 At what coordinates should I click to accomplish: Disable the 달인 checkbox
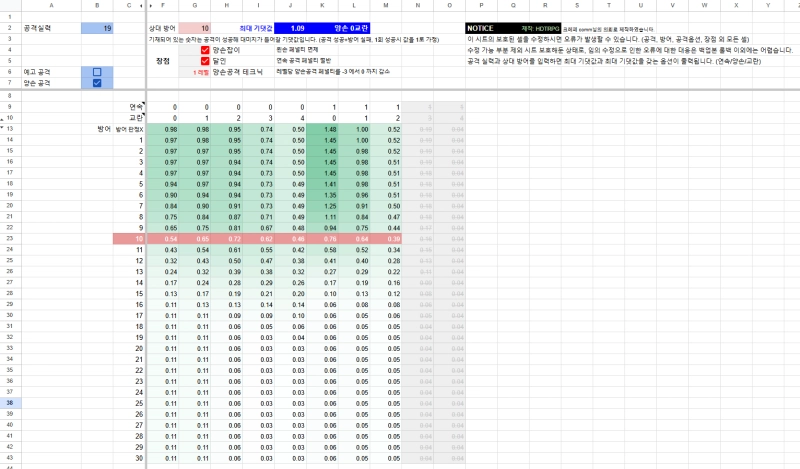click(205, 61)
